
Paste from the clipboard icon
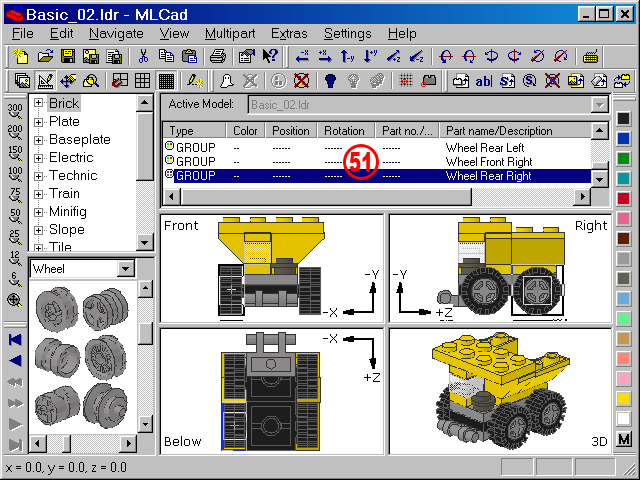pos(189,56)
